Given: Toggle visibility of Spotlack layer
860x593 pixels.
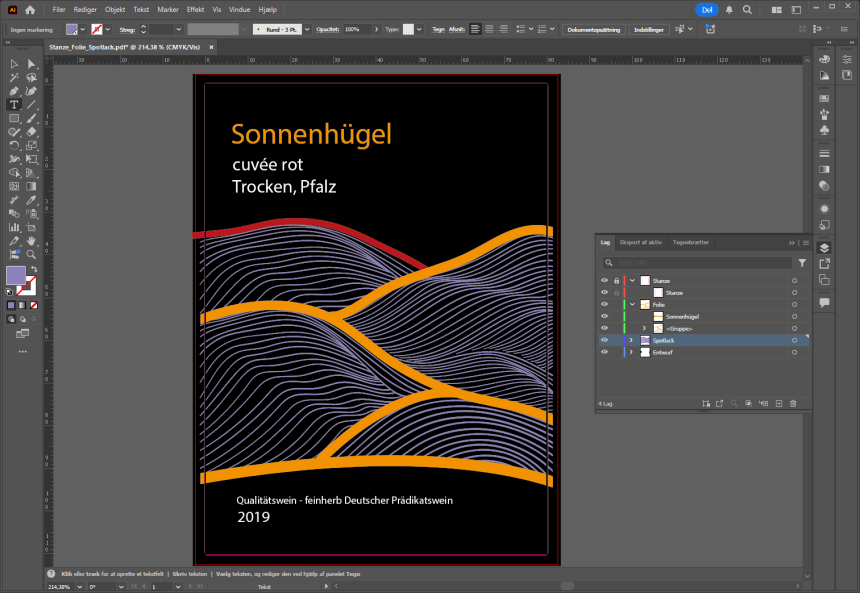Looking at the screenshot, I should point(604,340).
